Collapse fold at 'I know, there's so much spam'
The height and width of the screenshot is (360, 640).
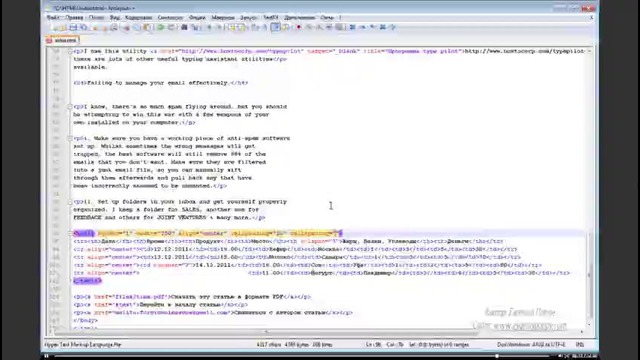pos(70,107)
